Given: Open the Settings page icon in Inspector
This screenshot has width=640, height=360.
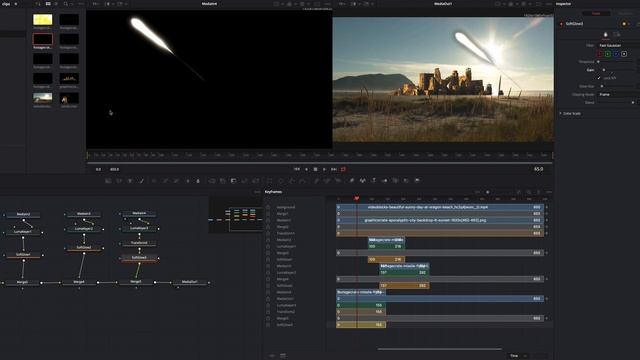Looking at the screenshot, I should 617,34.
